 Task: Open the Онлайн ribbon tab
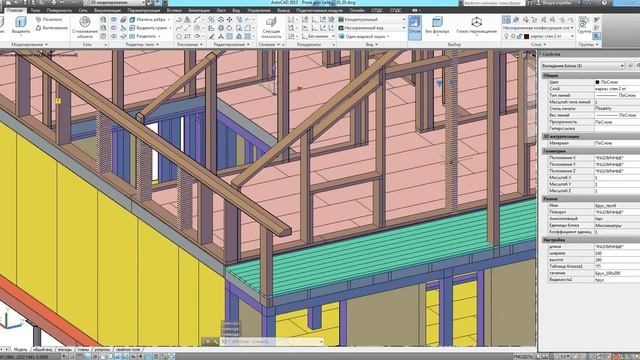point(357,10)
